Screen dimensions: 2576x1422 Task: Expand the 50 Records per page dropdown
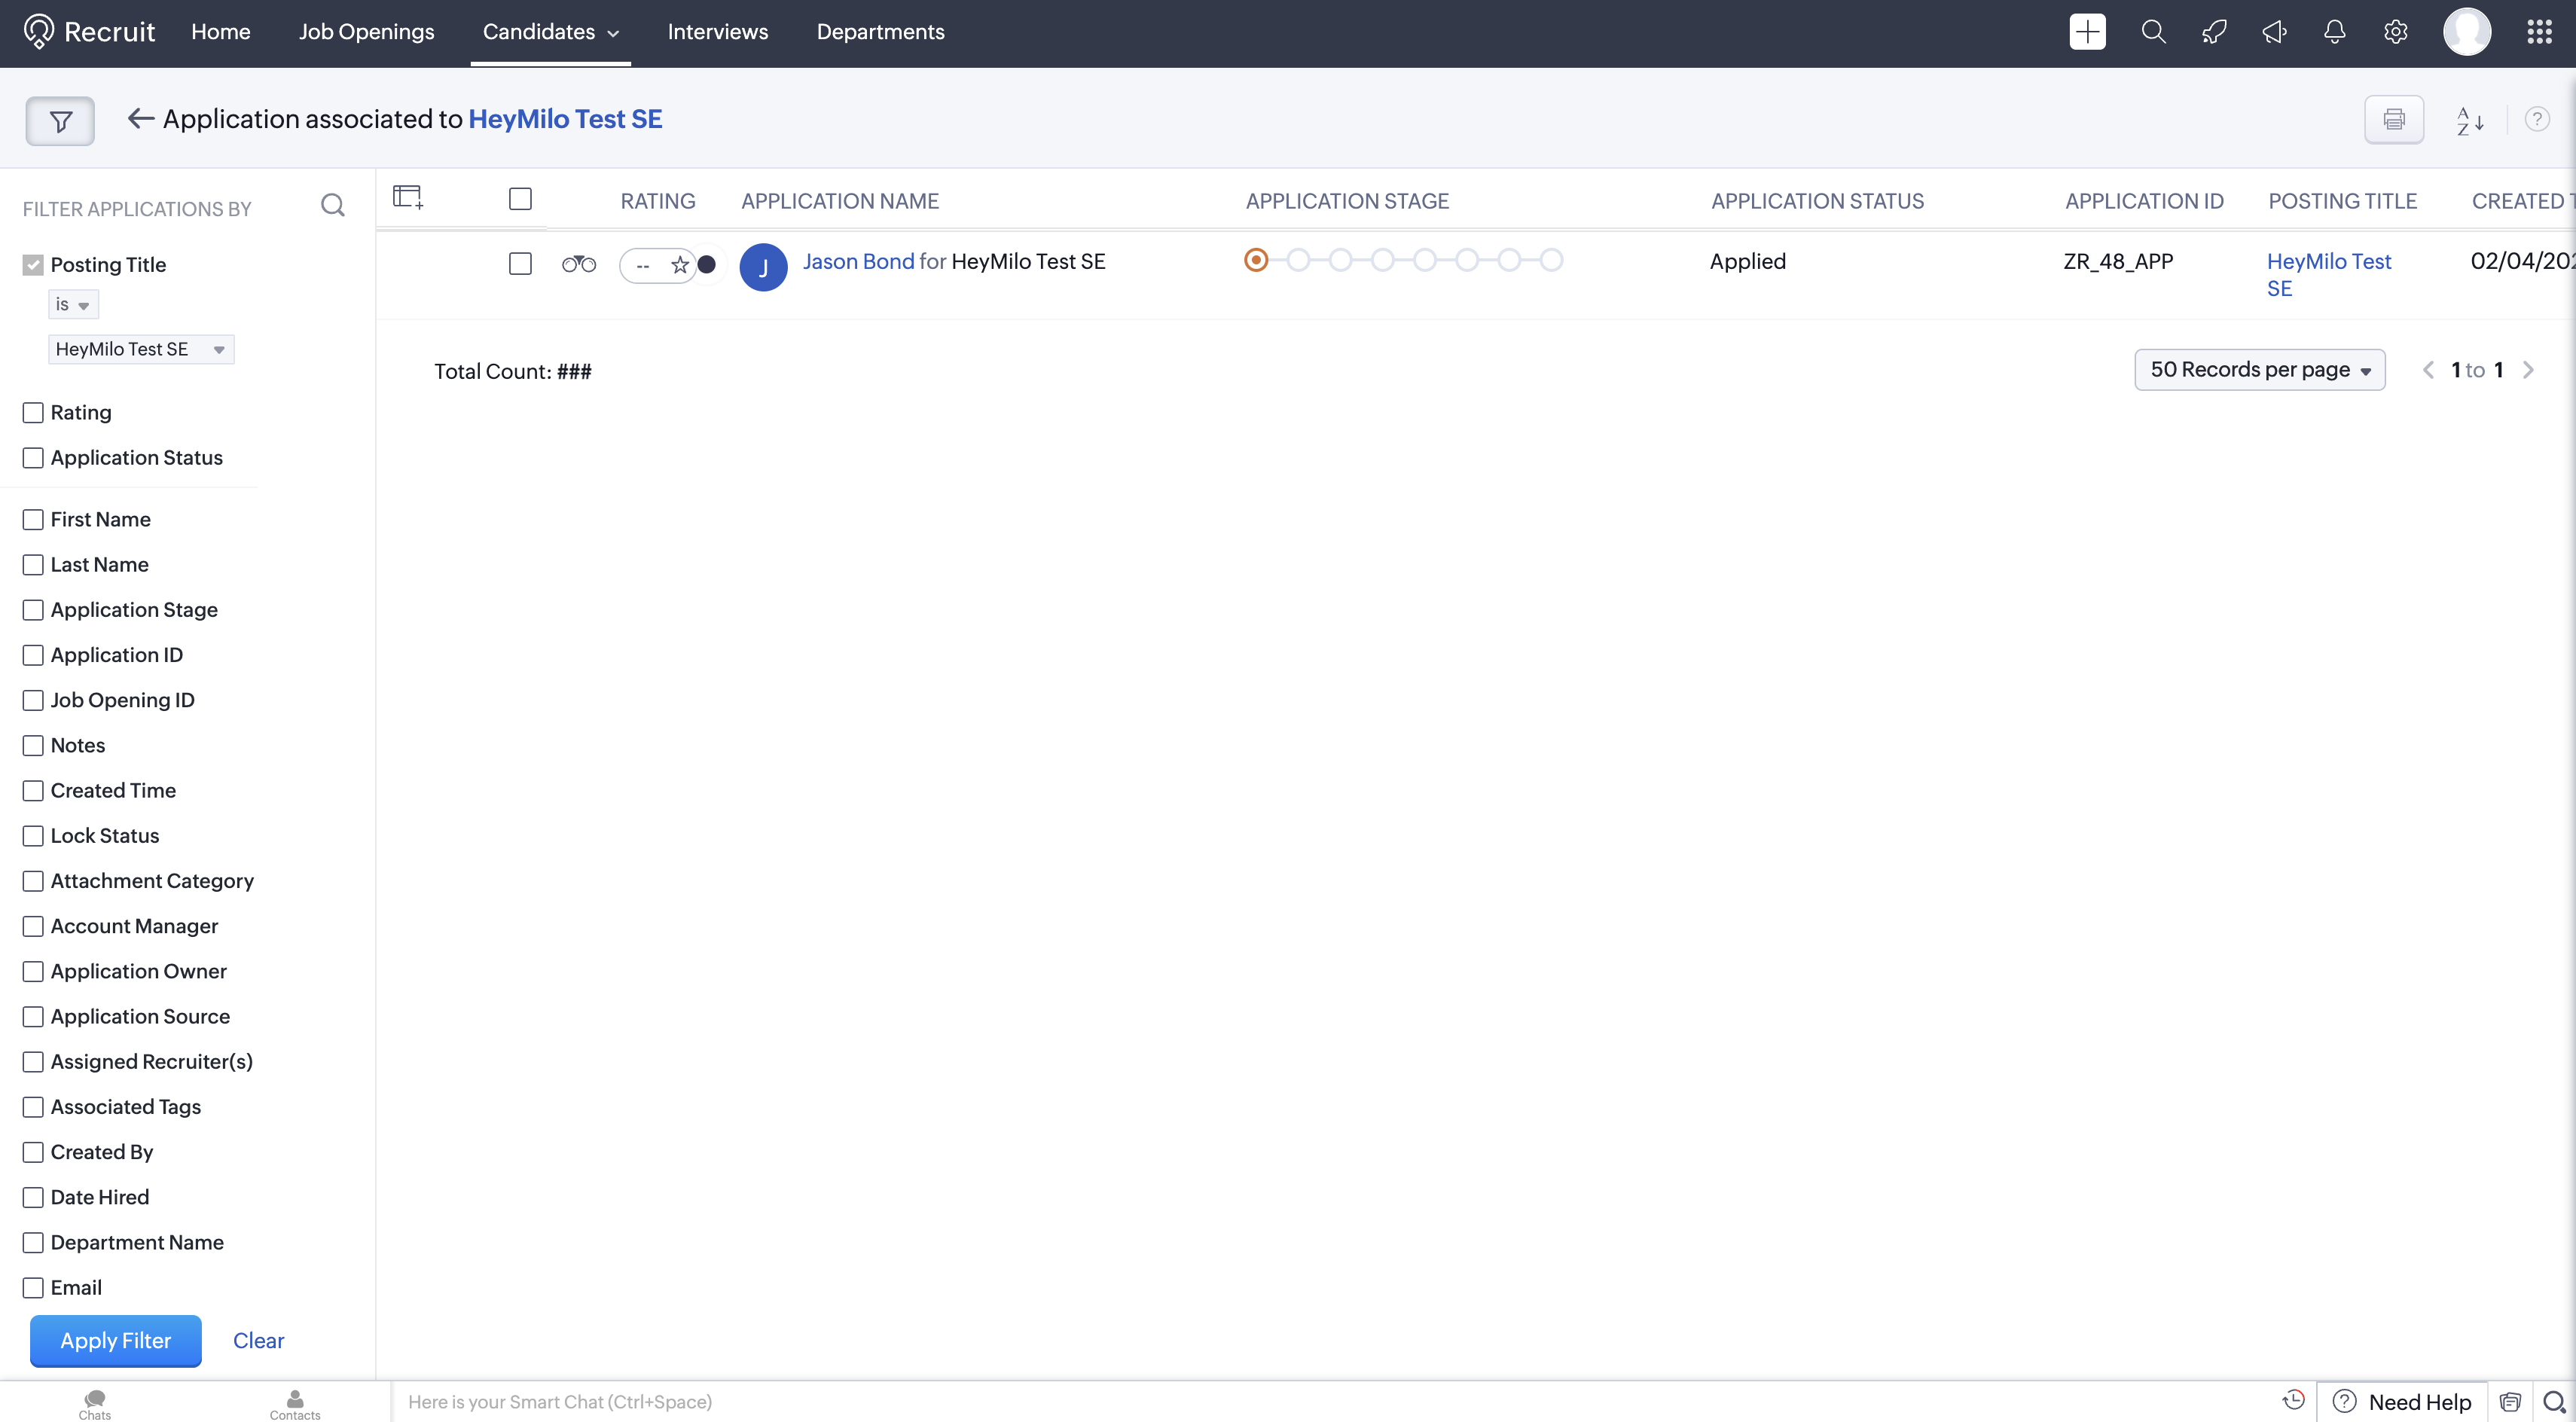[x=2259, y=370]
